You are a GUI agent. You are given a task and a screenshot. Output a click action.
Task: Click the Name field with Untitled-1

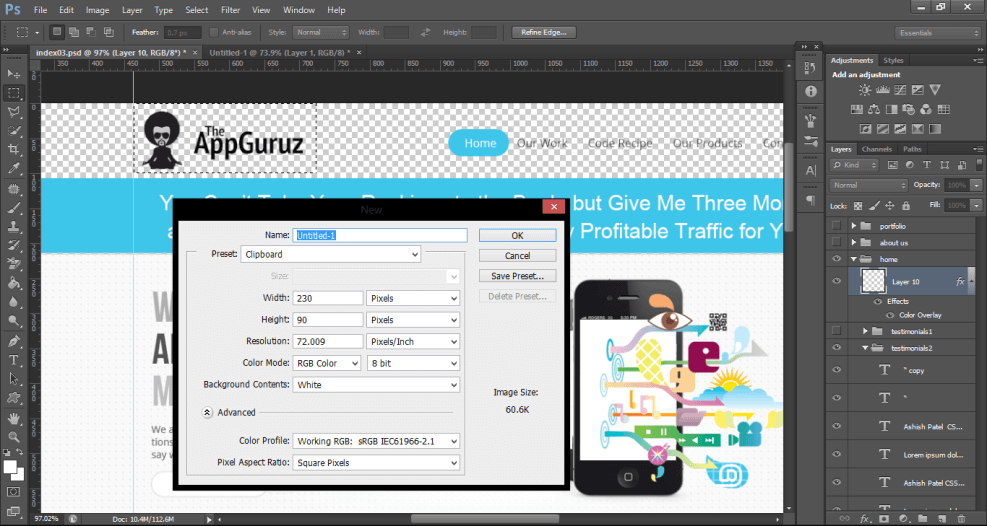[x=380, y=235]
